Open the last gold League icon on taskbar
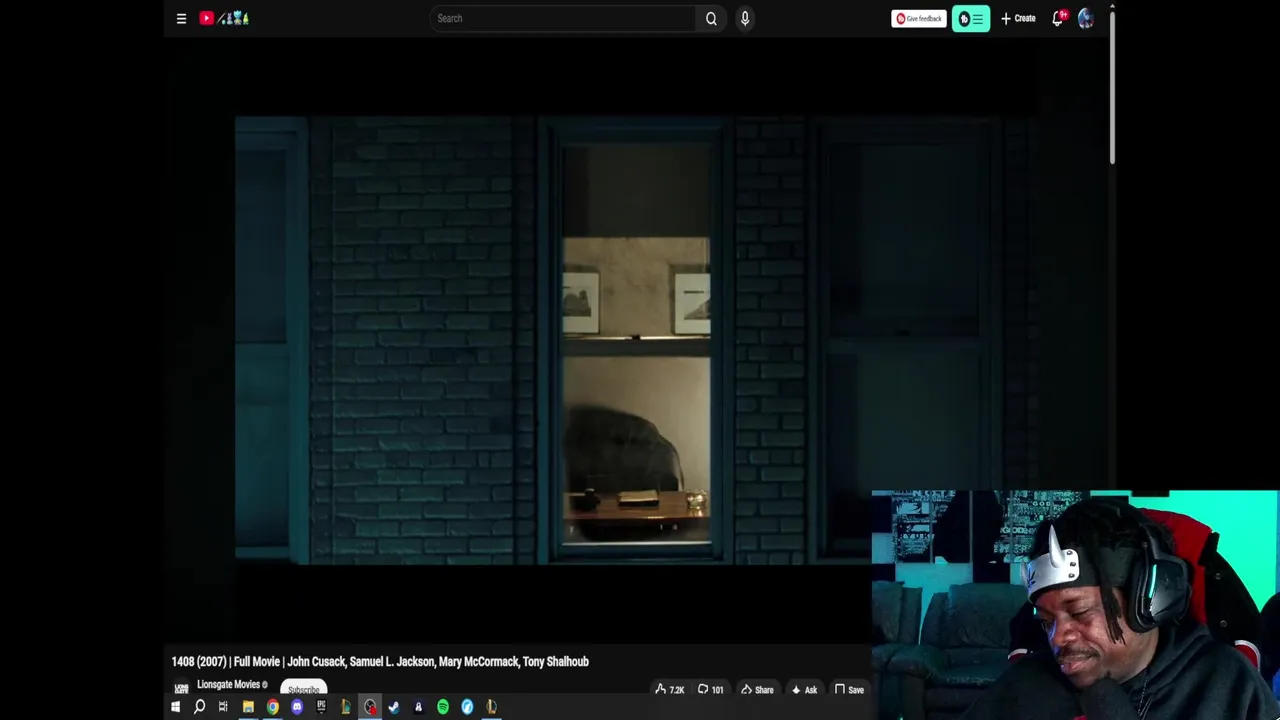This screenshot has height=720, width=1280. coord(491,707)
